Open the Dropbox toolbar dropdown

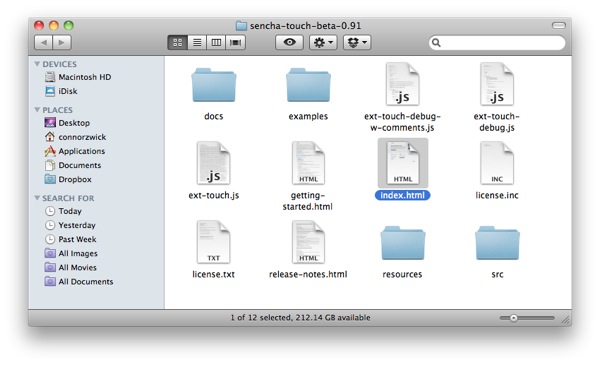click(x=357, y=42)
